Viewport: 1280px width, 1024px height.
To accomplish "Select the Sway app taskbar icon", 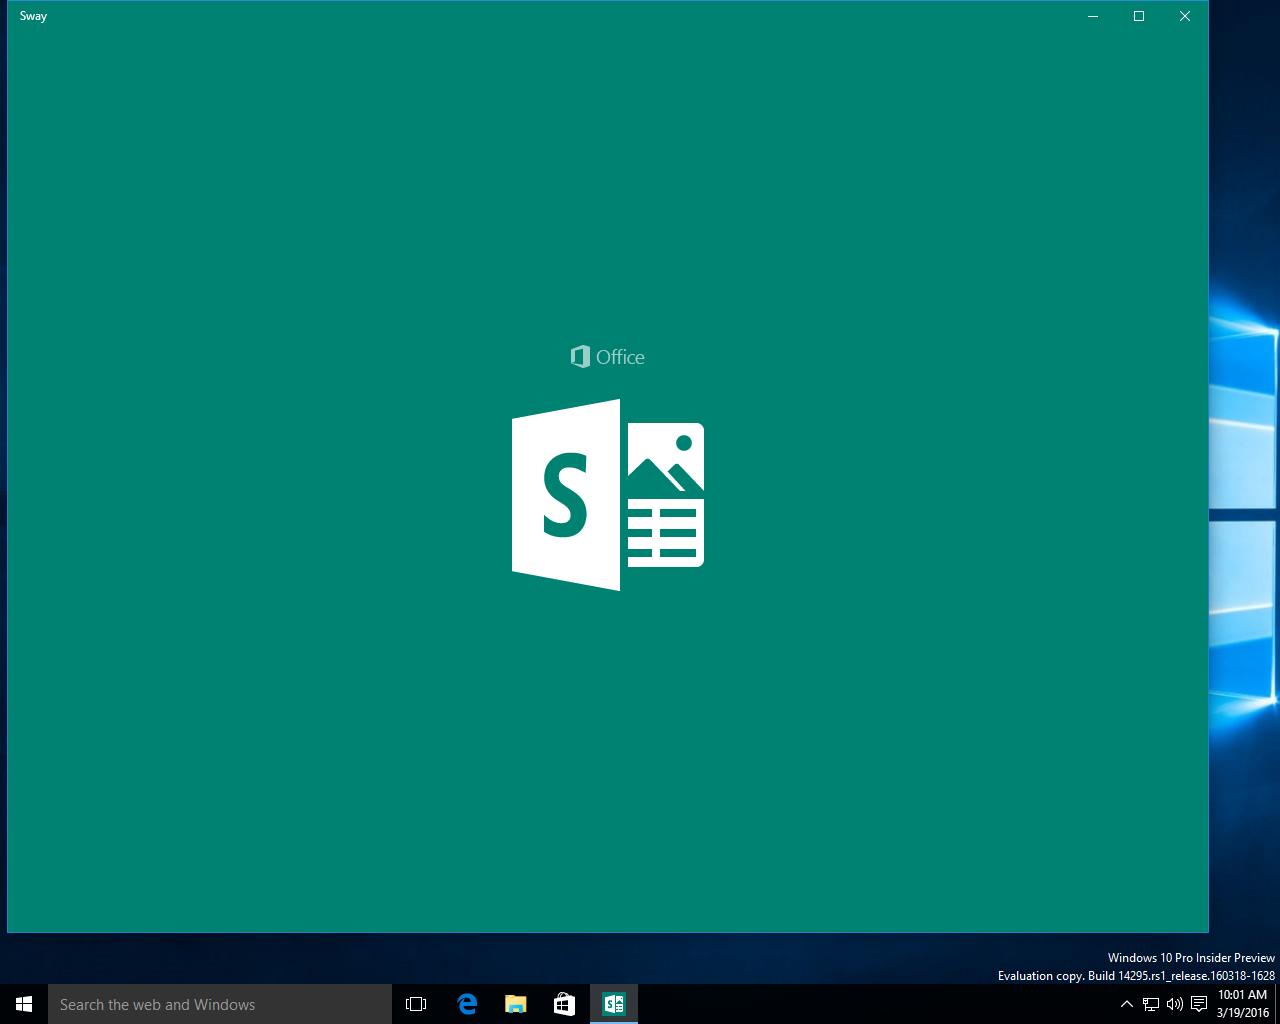I will pos(614,1004).
